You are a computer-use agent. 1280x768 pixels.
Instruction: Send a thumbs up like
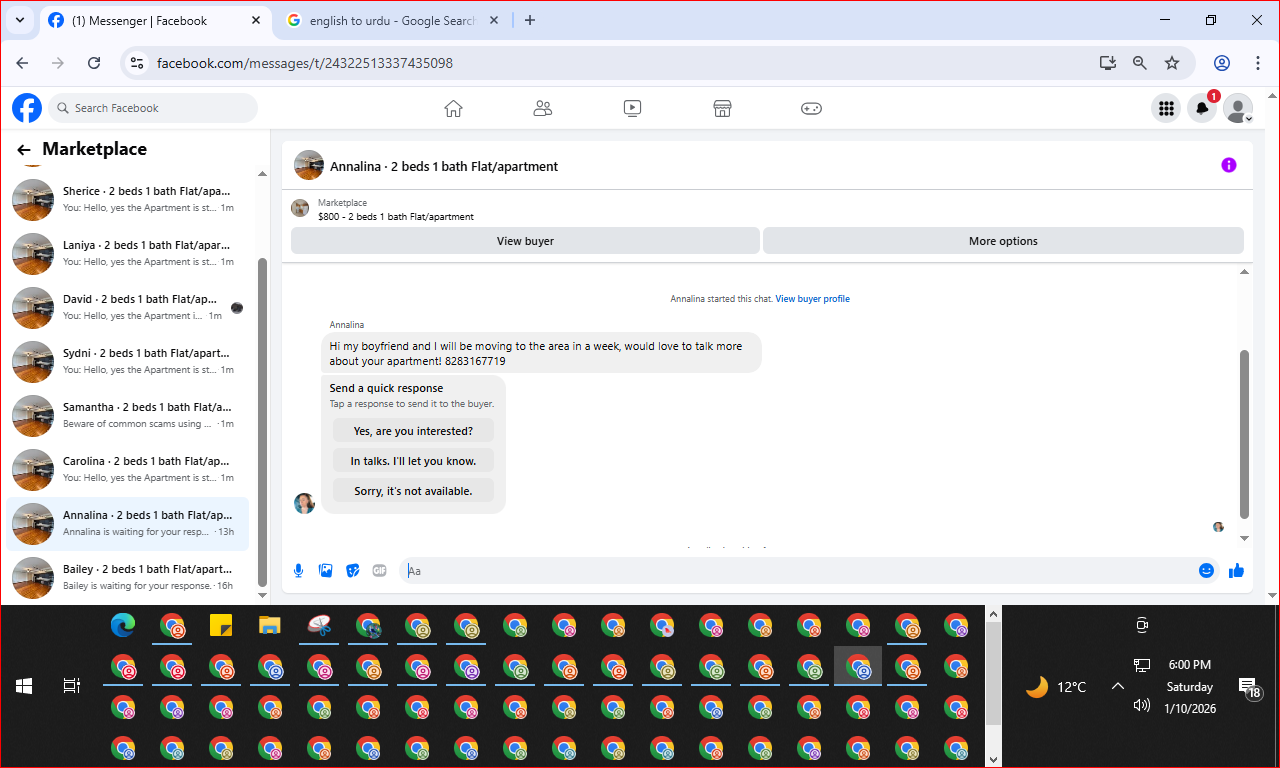coord(1237,570)
